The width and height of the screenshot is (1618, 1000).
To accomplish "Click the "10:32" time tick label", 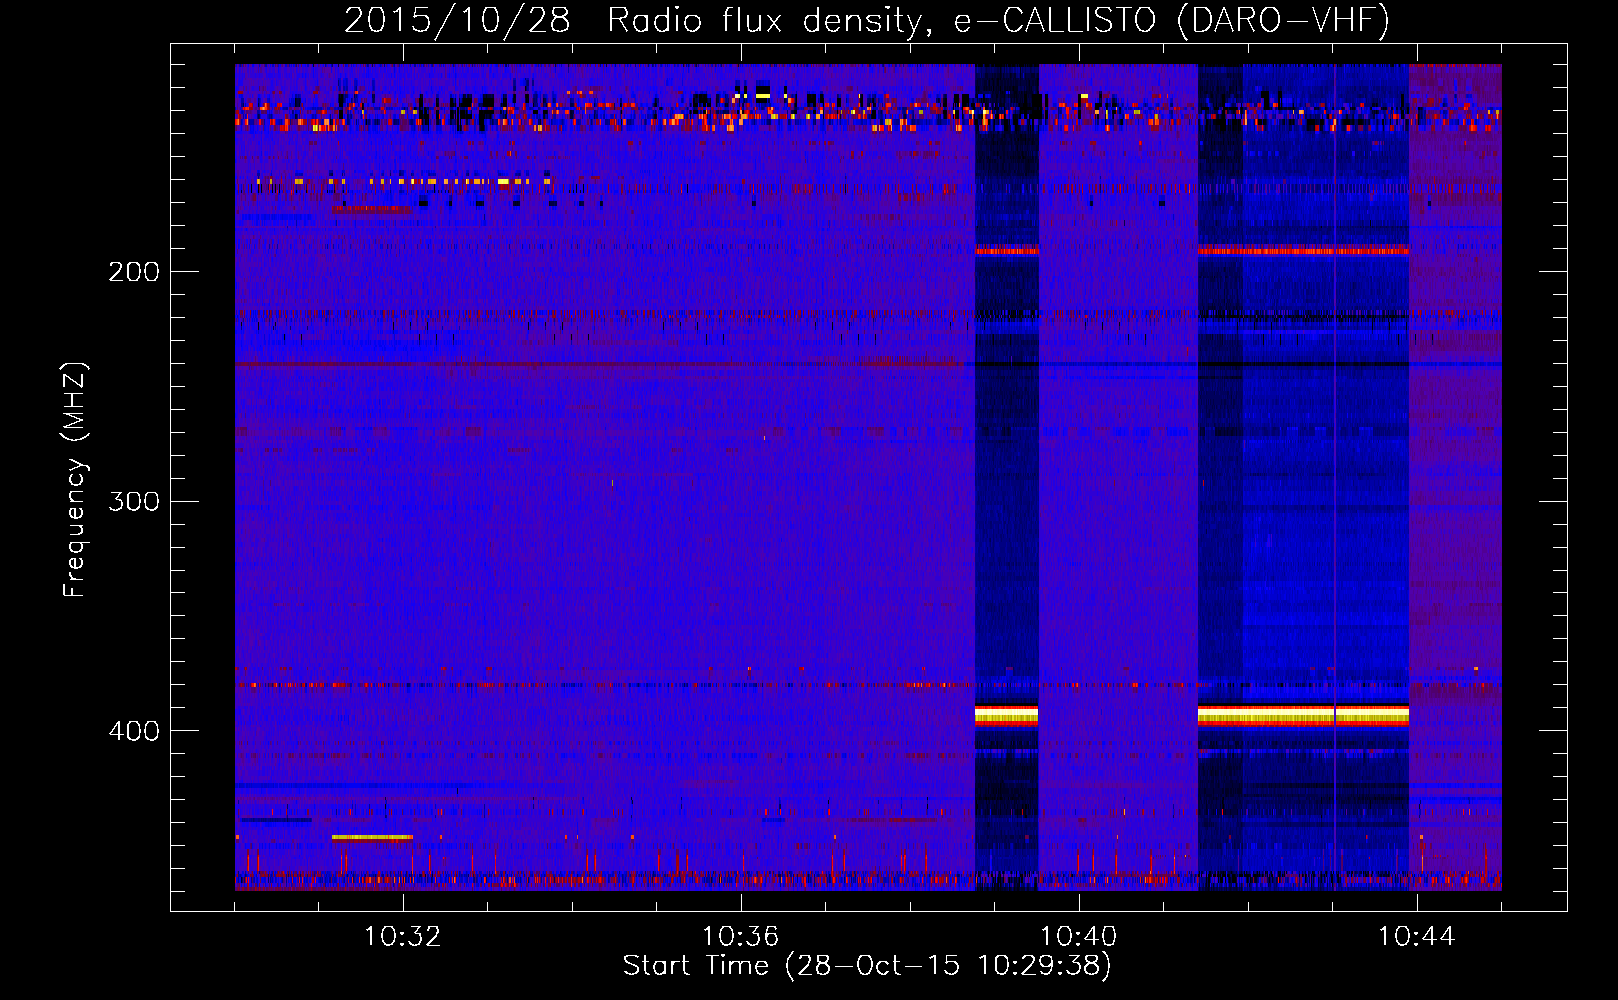I will tap(403, 937).
